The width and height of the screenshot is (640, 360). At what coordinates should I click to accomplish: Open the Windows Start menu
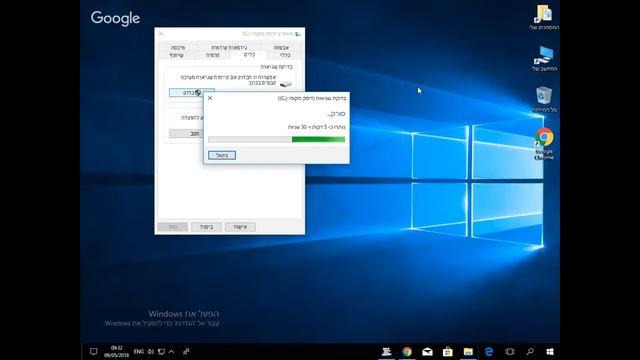click(550, 351)
